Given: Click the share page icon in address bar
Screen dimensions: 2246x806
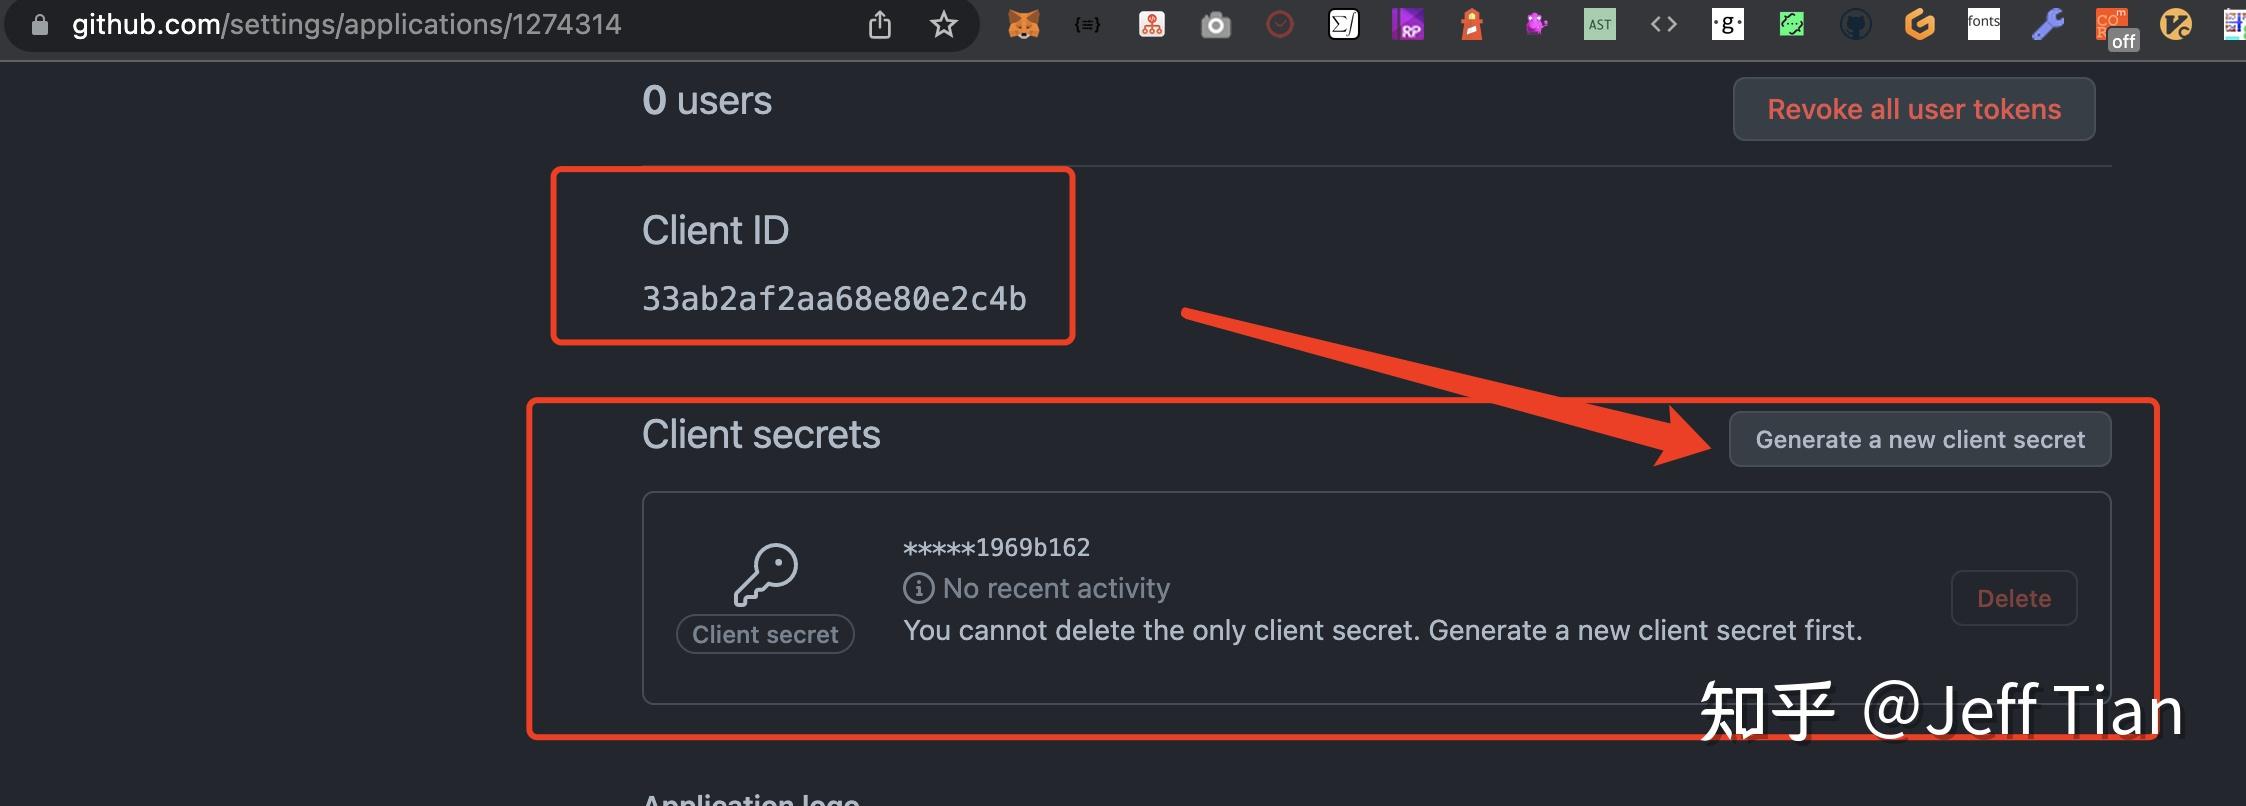Looking at the screenshot, I should click(x=879, y=24).
